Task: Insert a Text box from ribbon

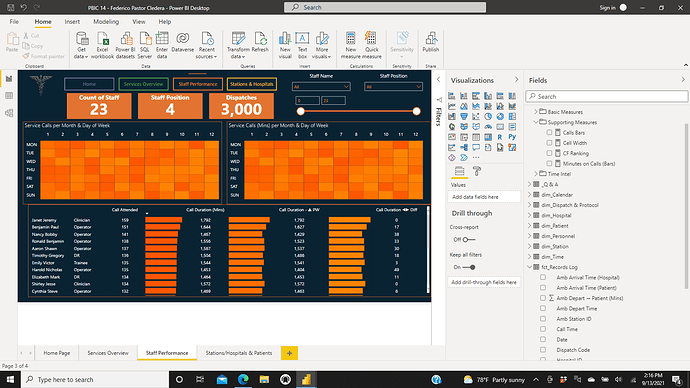Action: pos(302,45)
